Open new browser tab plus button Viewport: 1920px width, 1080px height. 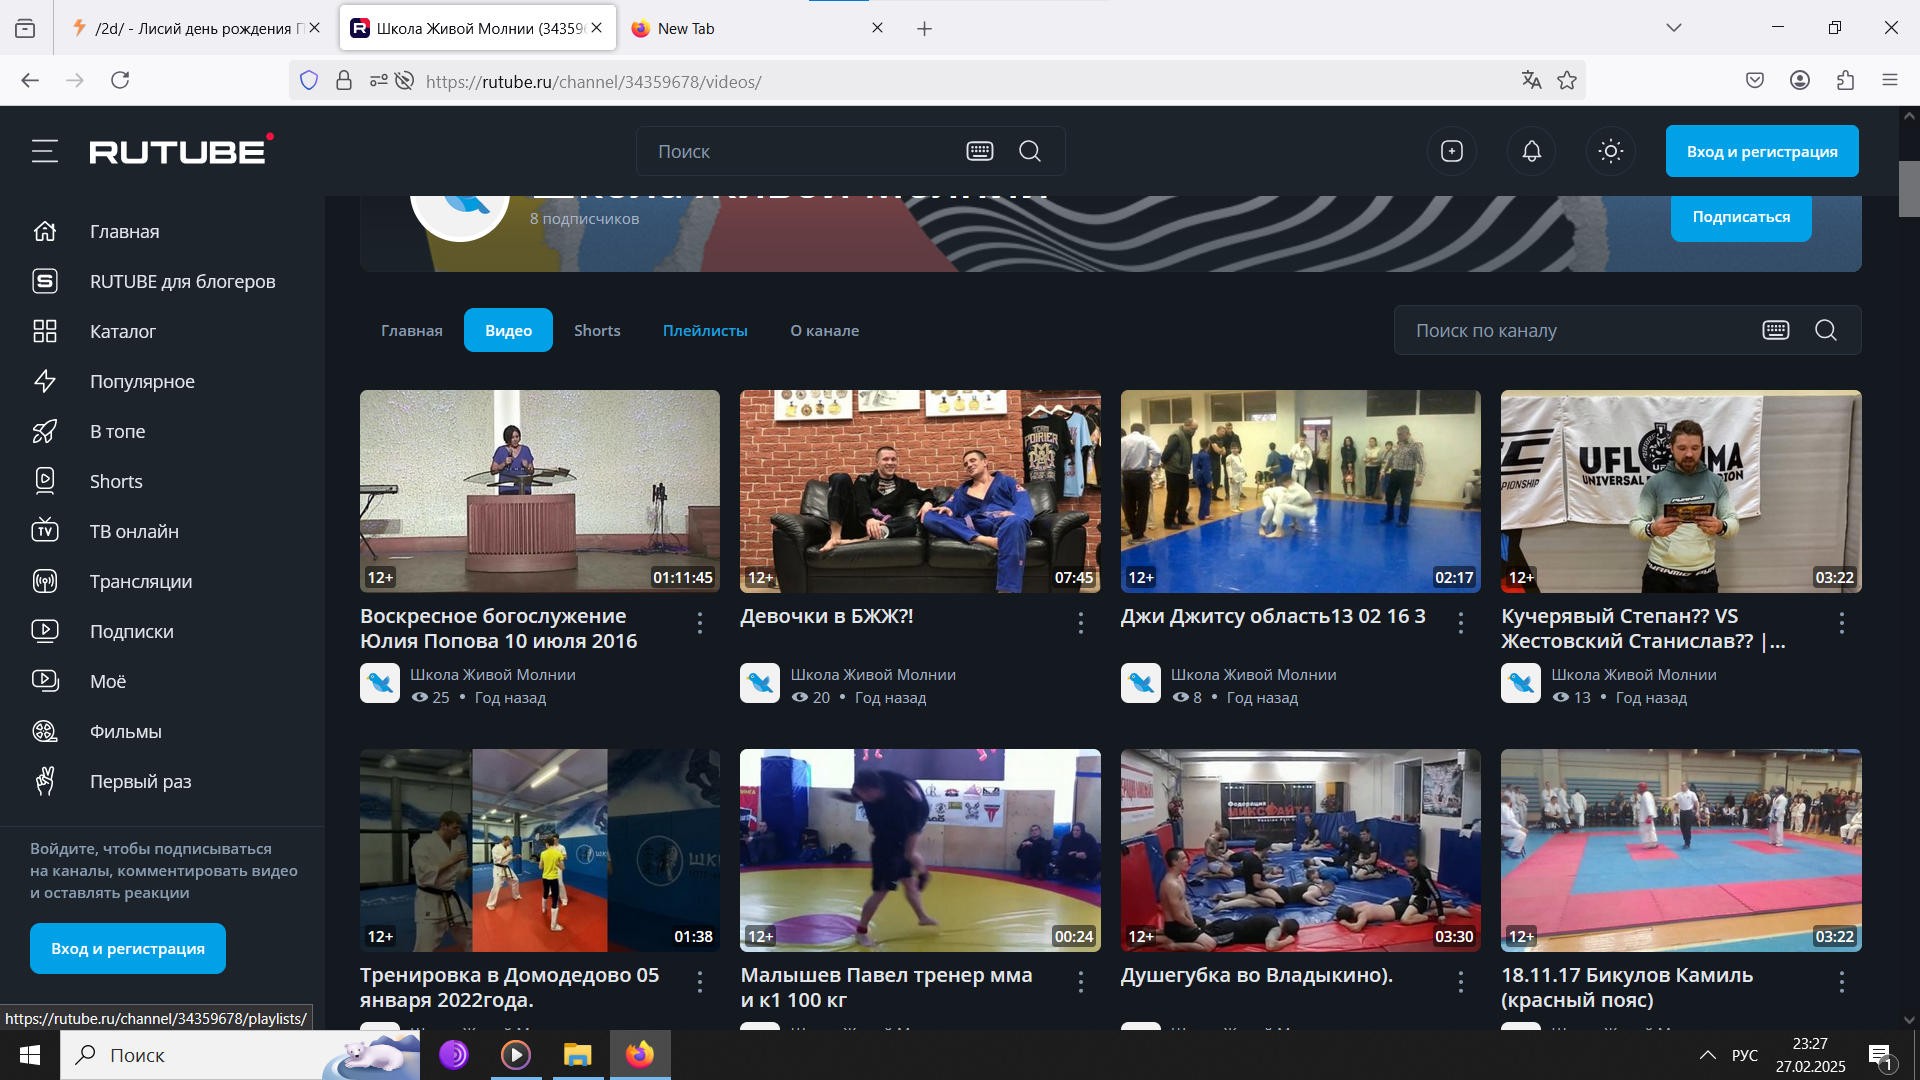click(x=925, y=28)
